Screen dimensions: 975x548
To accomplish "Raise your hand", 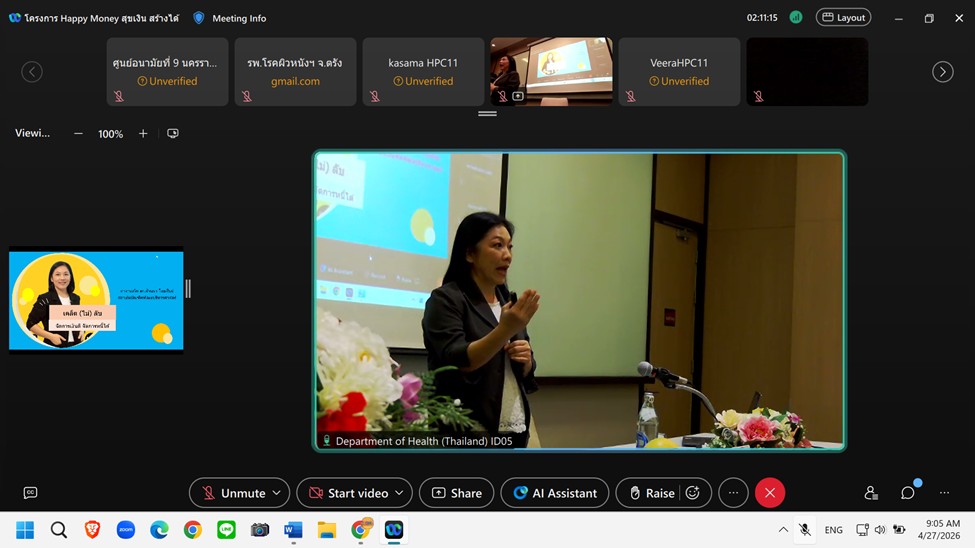I will tap(650, 493).
